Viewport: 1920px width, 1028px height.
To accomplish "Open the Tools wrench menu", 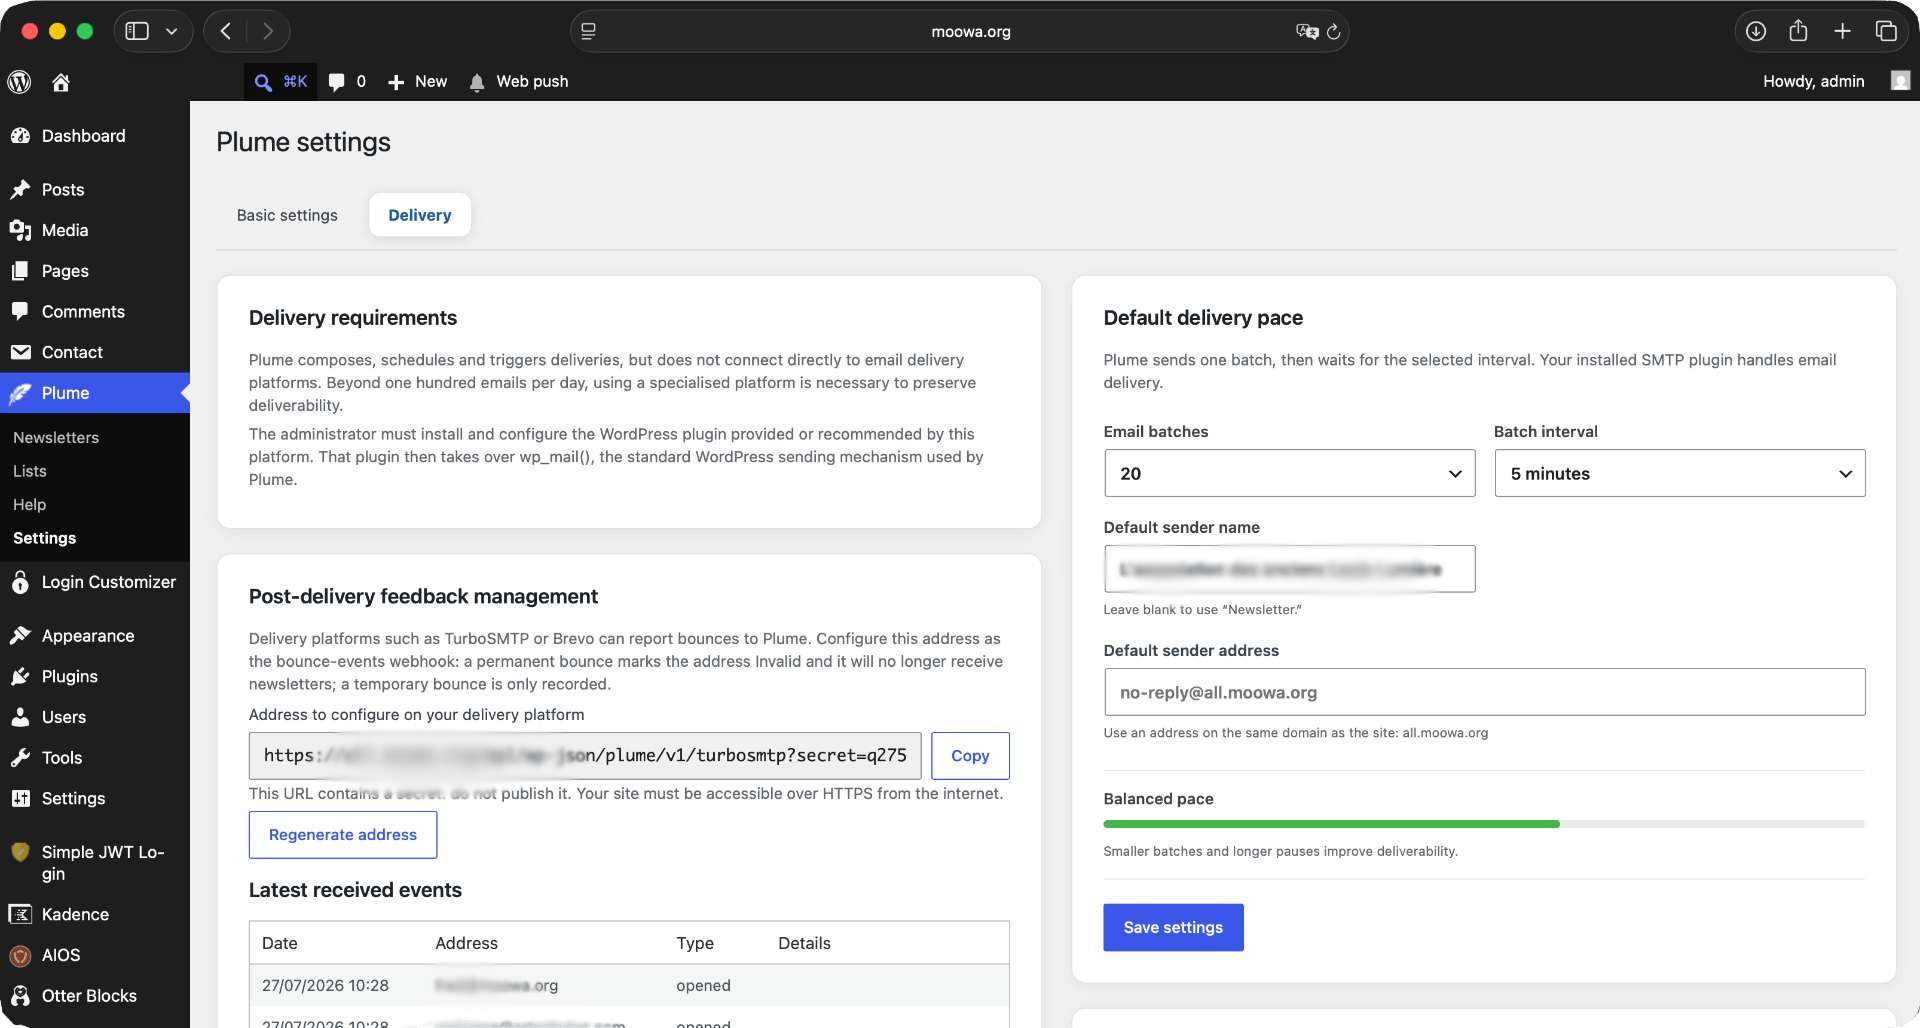I will (x=95, y=758).
